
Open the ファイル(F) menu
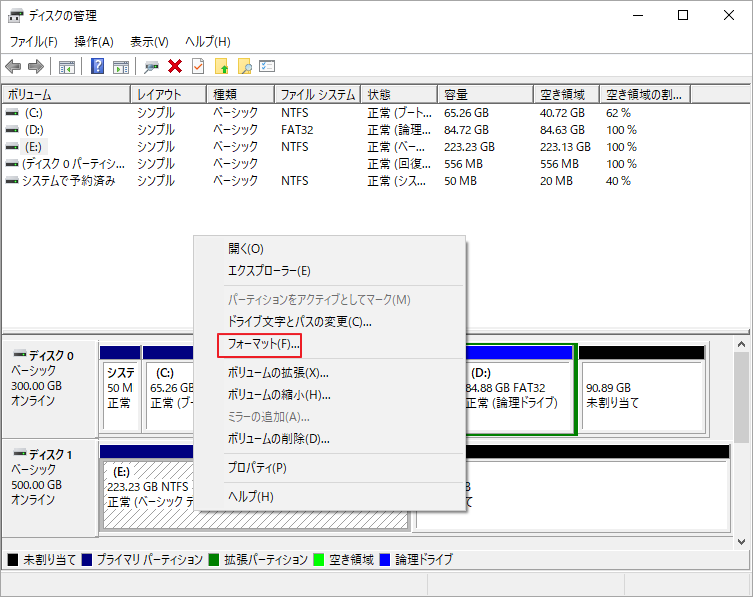[x=34, y=42]
